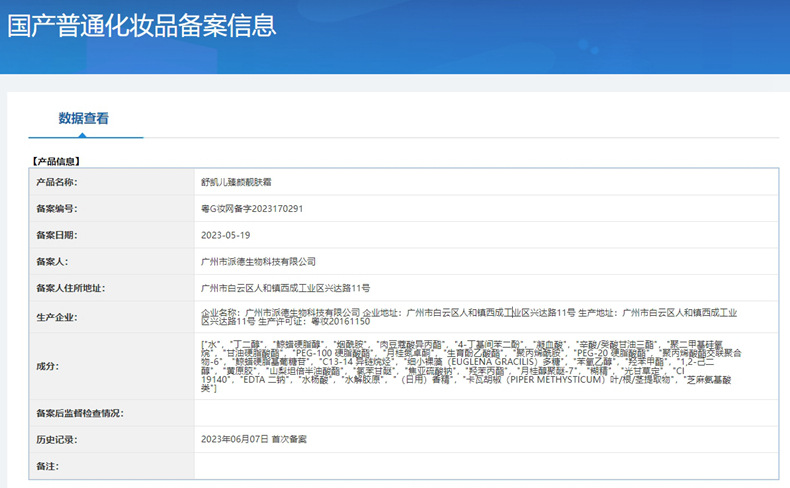Click the 备案人 label
Viewport: 790px width, 488px height.
click(x=52, y=262)
